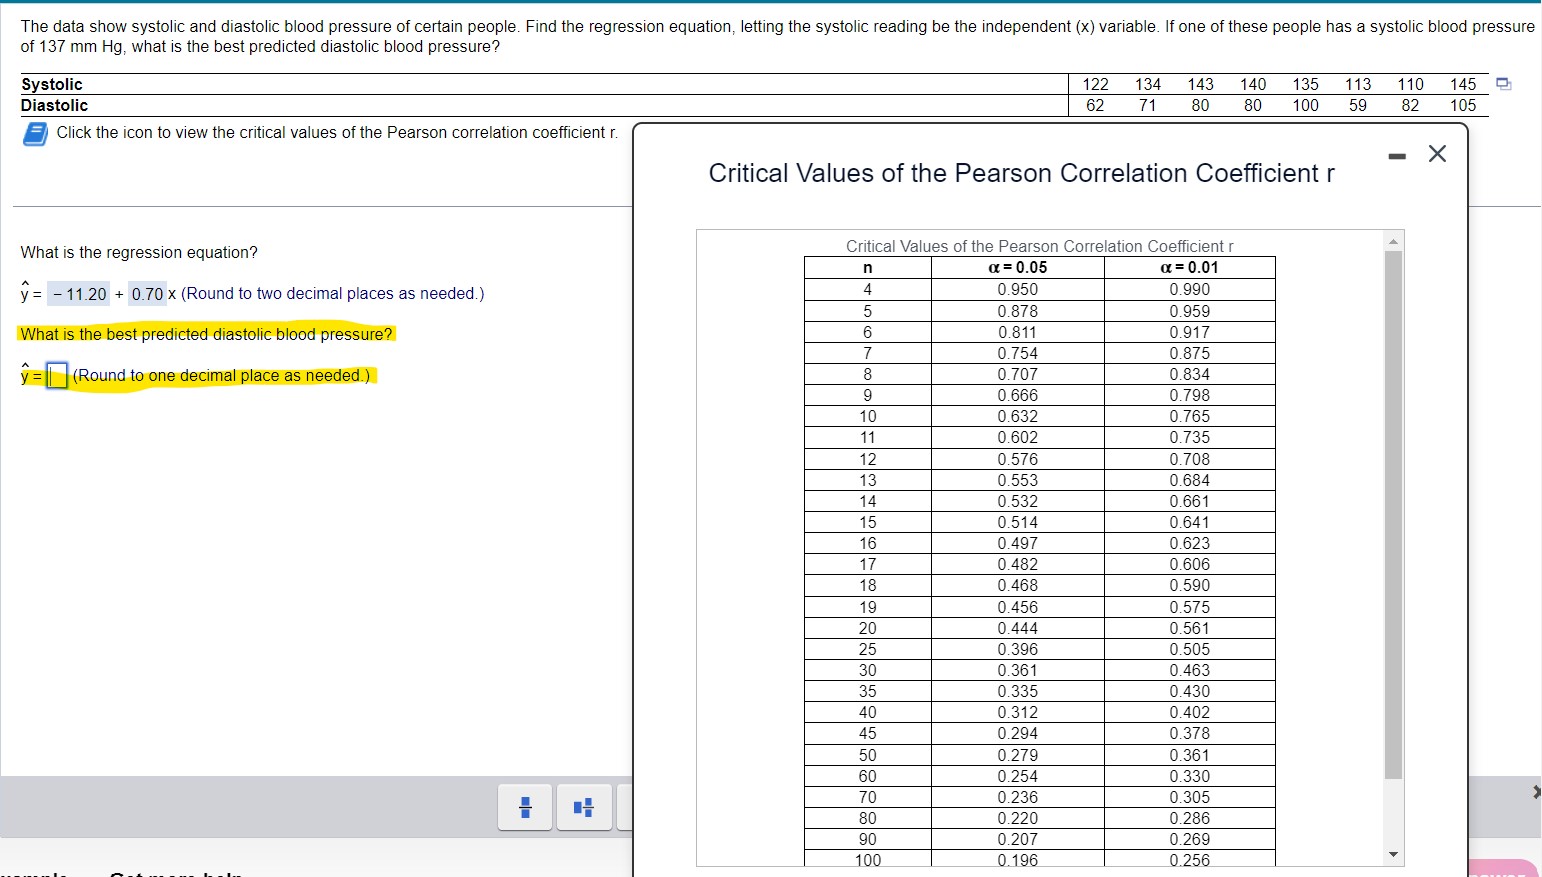Click critical value 0.286
This screenshot has height=877, width=1542.
(x=1190, y=818)
